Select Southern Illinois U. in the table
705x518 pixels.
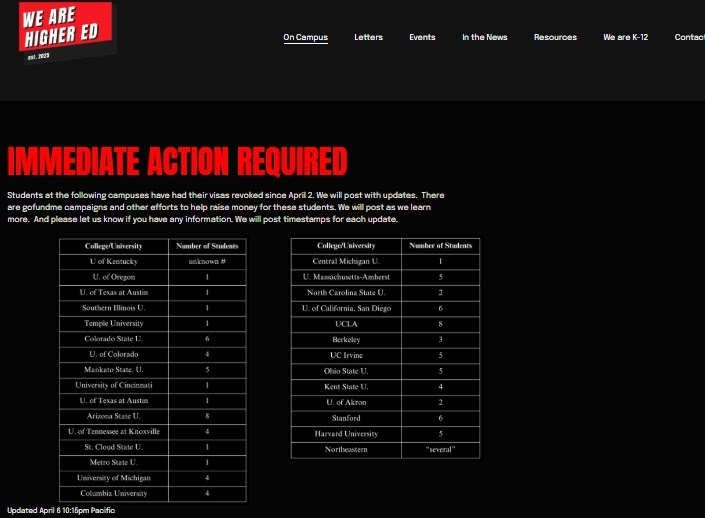coord(114,308)
